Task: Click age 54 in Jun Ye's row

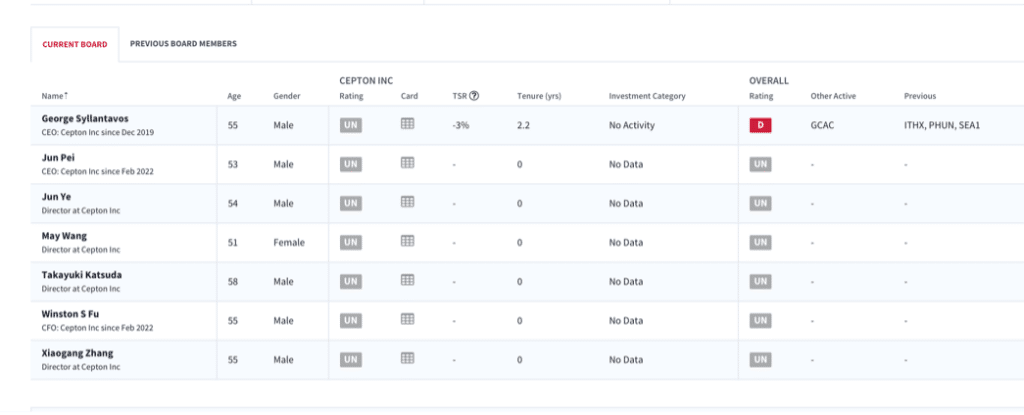Action: pos(232,203)
